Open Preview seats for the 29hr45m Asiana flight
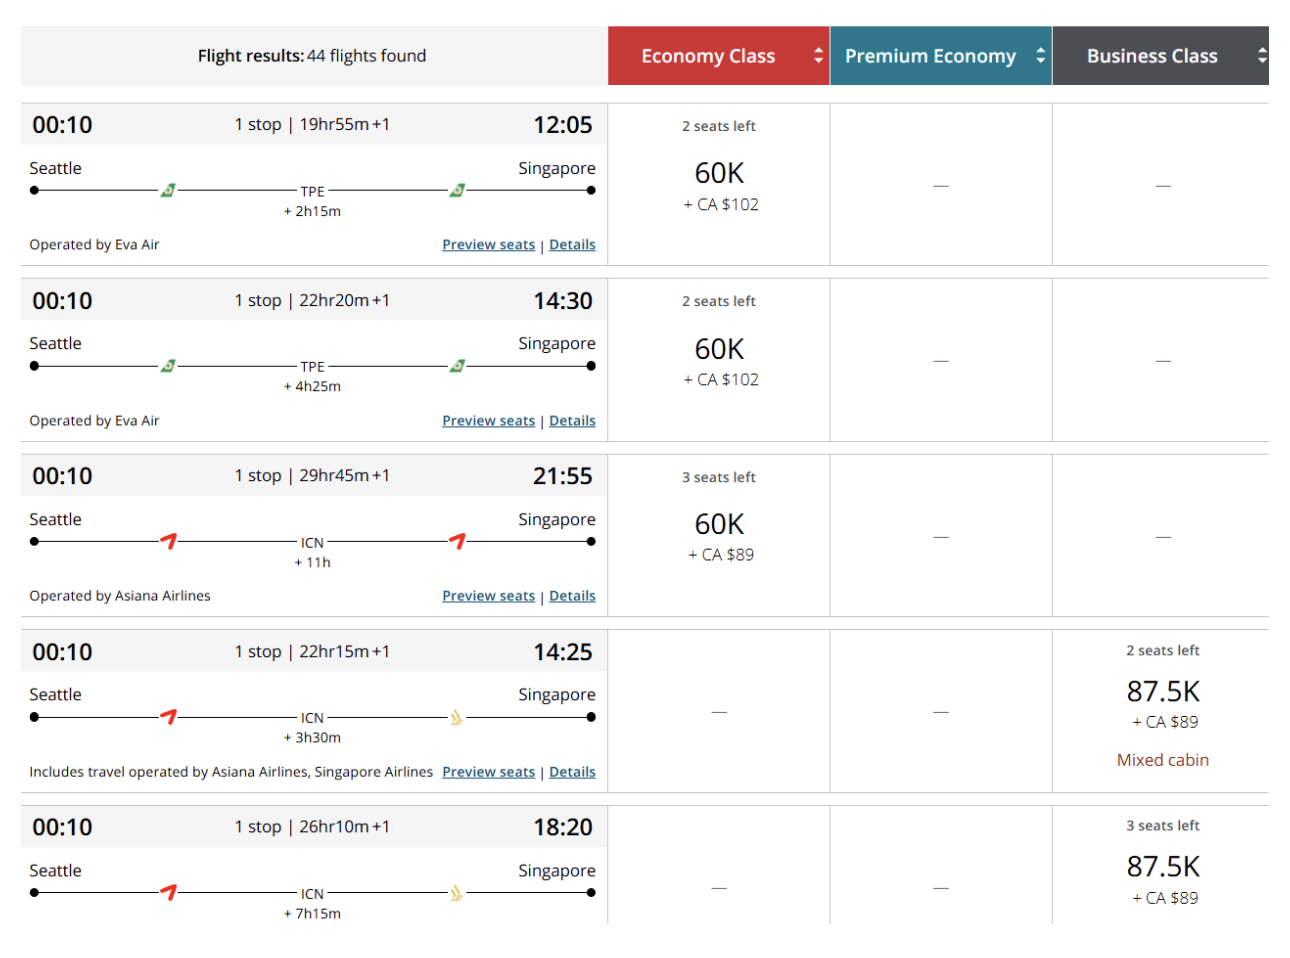The width and height of the screenshot is (1290, 958). pos(488,596)
